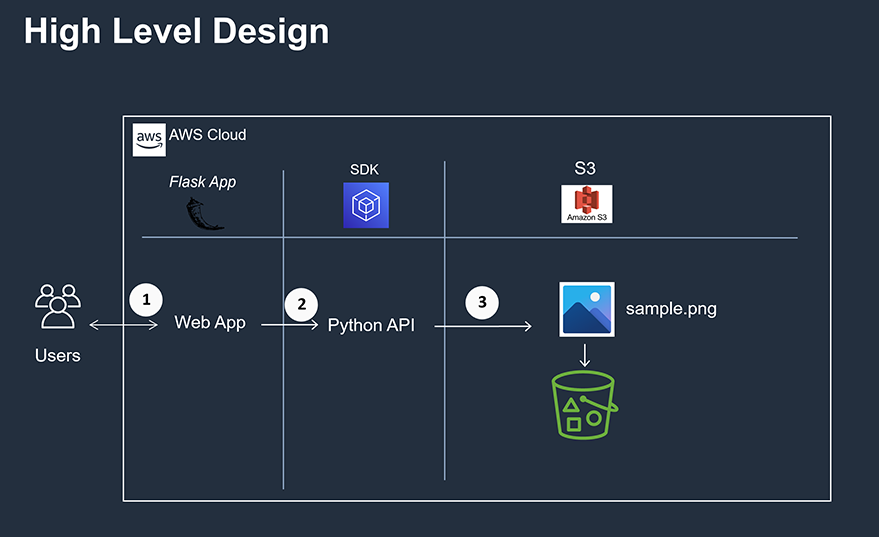Image resolution: width=879 pixels, height=537 pixels.
Task: Click the 'Web App' text
Action: [210, 322]
